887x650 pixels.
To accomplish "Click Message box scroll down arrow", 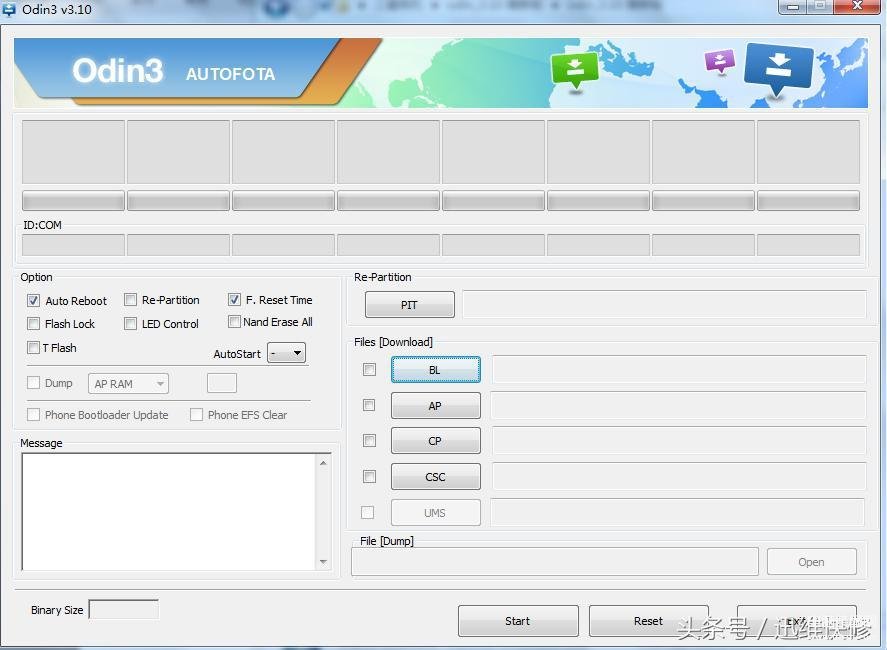I will point(323,562).
